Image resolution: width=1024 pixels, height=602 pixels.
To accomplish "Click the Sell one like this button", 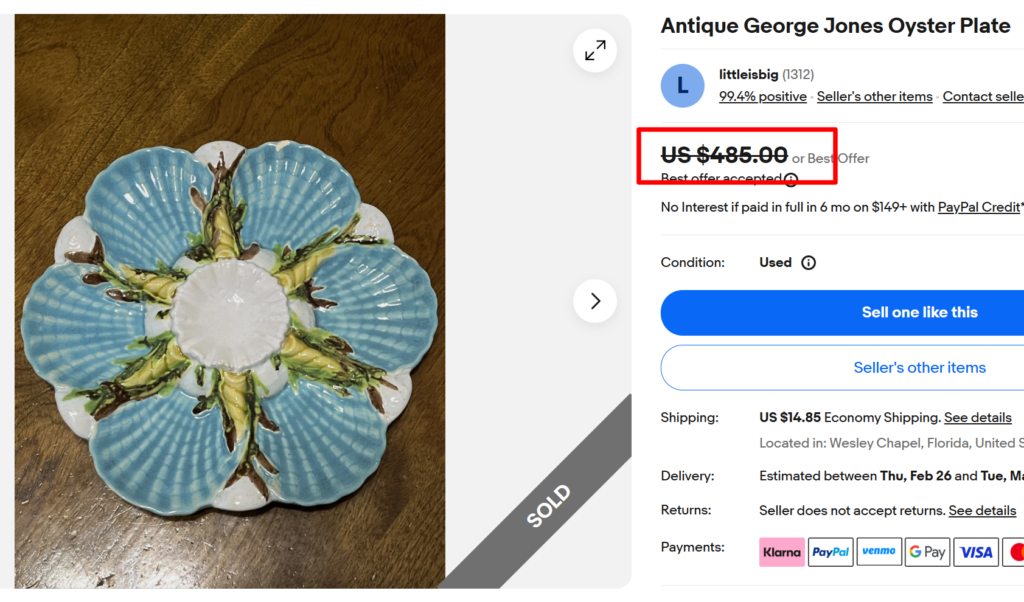I will click(919, 312).
